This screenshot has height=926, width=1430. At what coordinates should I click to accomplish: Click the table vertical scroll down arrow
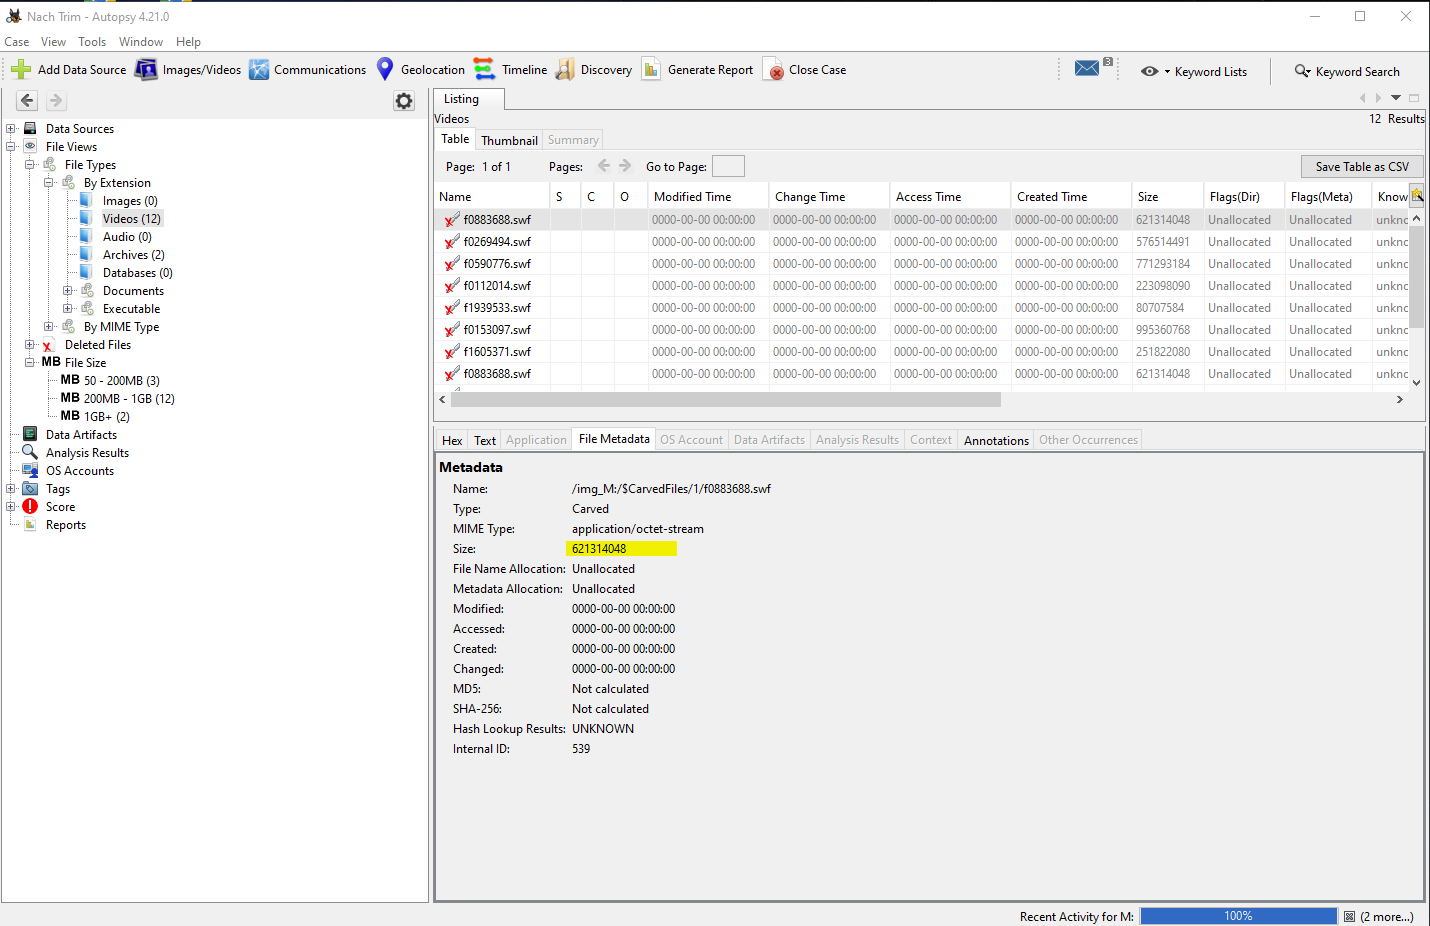(x=1416, y=382)
